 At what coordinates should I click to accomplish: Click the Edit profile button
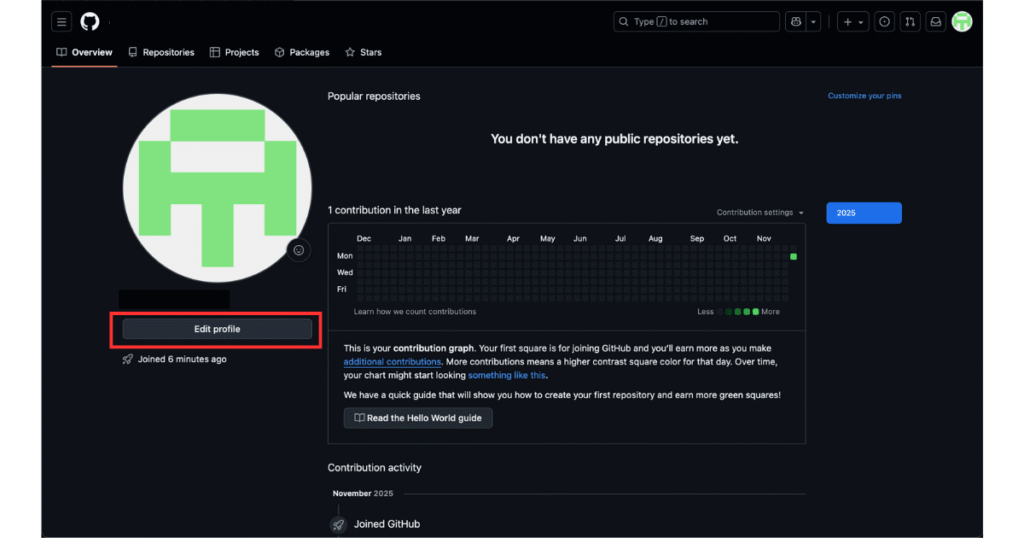(x=217, y=329)
